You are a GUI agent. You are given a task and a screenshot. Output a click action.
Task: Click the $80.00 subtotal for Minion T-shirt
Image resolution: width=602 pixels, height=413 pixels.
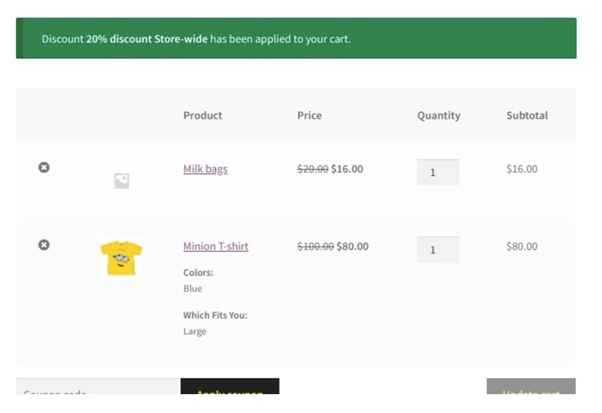tap(521, 246)
